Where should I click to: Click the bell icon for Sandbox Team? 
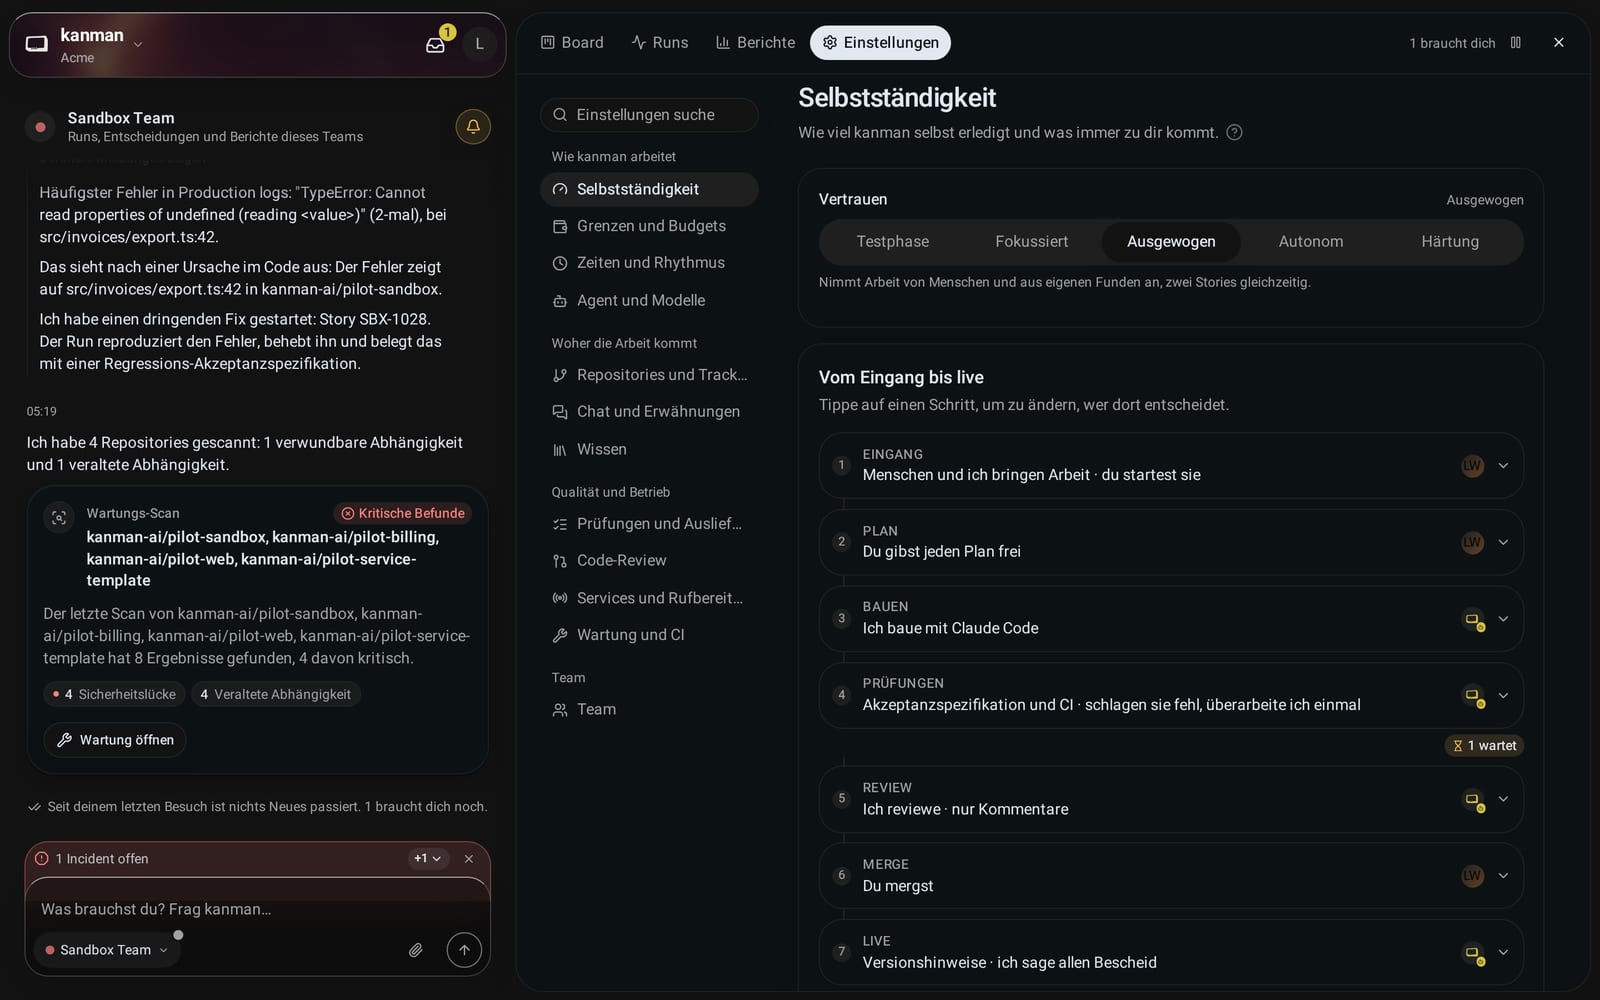point(473,127)
